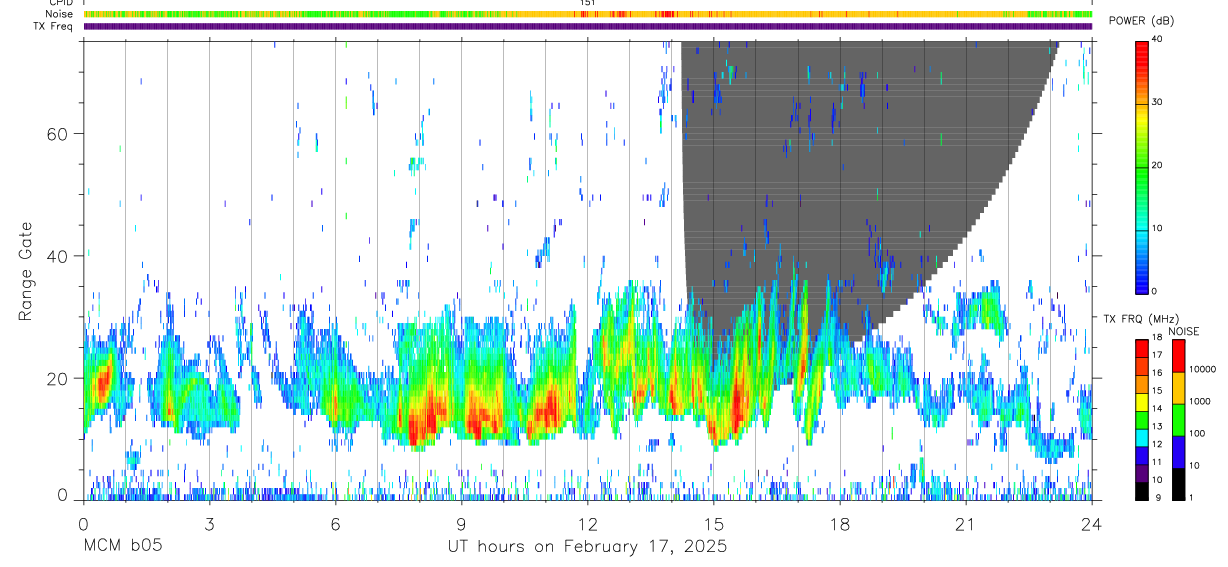This screenshot has height=567, width=1228.
Task: Select the red top noise legend swatch
Action: pos(1178,356)
